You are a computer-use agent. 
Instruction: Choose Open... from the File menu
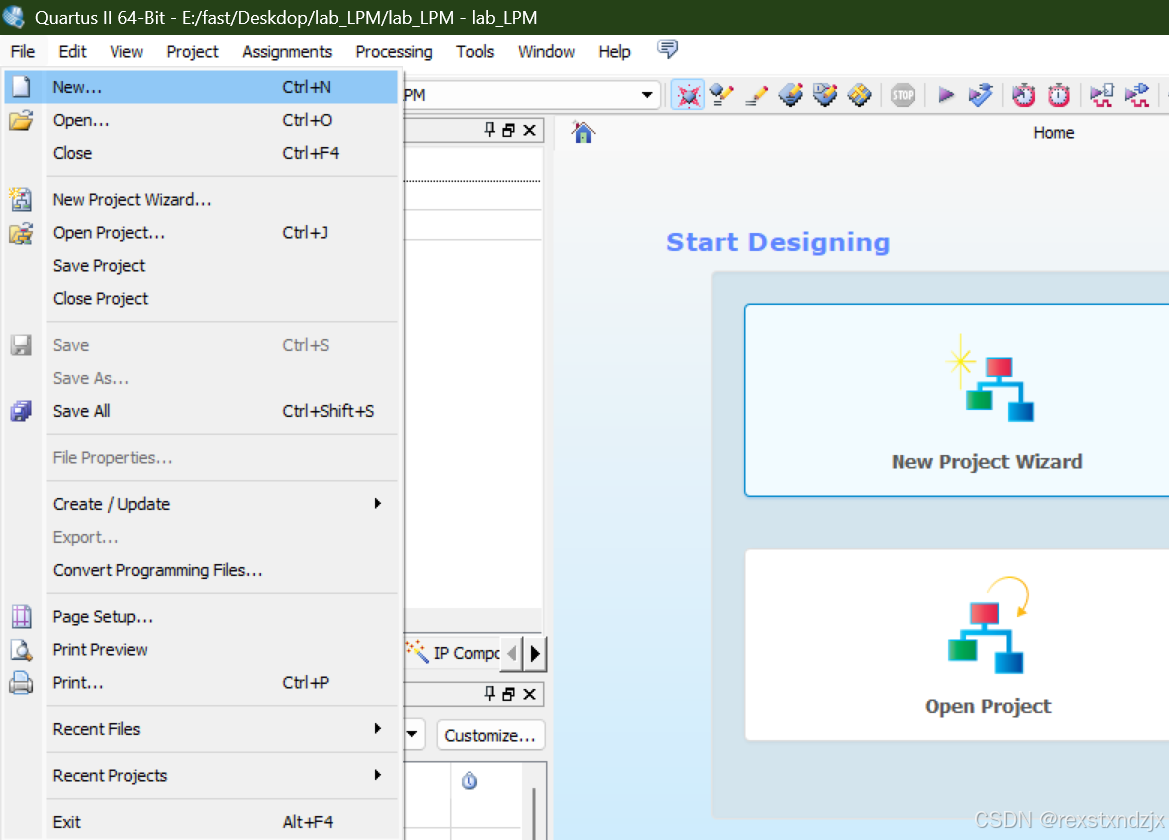[201, 120]
